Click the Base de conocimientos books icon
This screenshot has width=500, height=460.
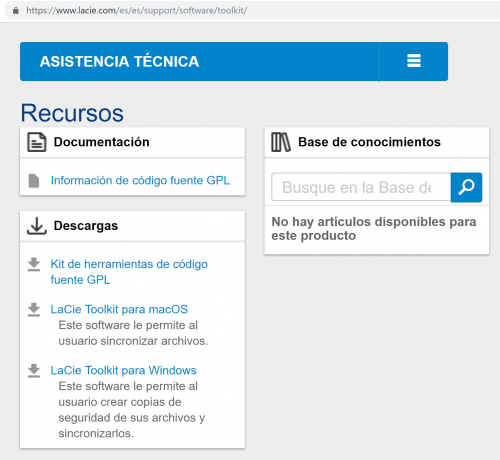281,142
